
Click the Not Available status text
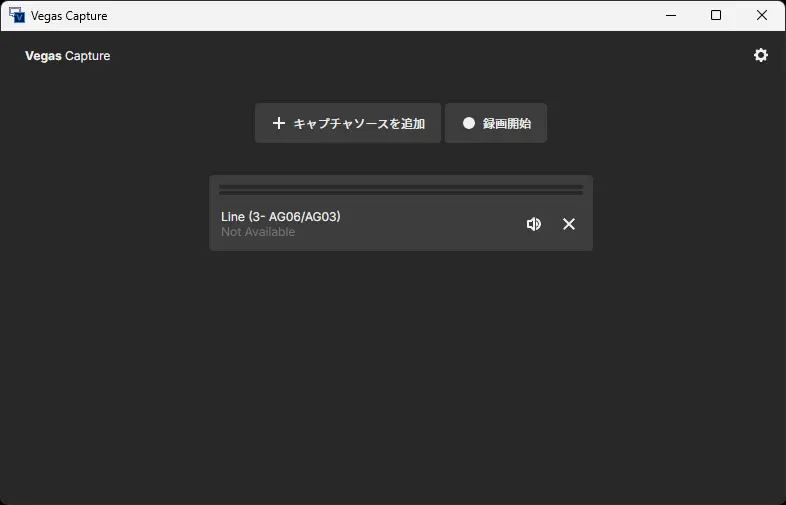click(x=258, y=232)
